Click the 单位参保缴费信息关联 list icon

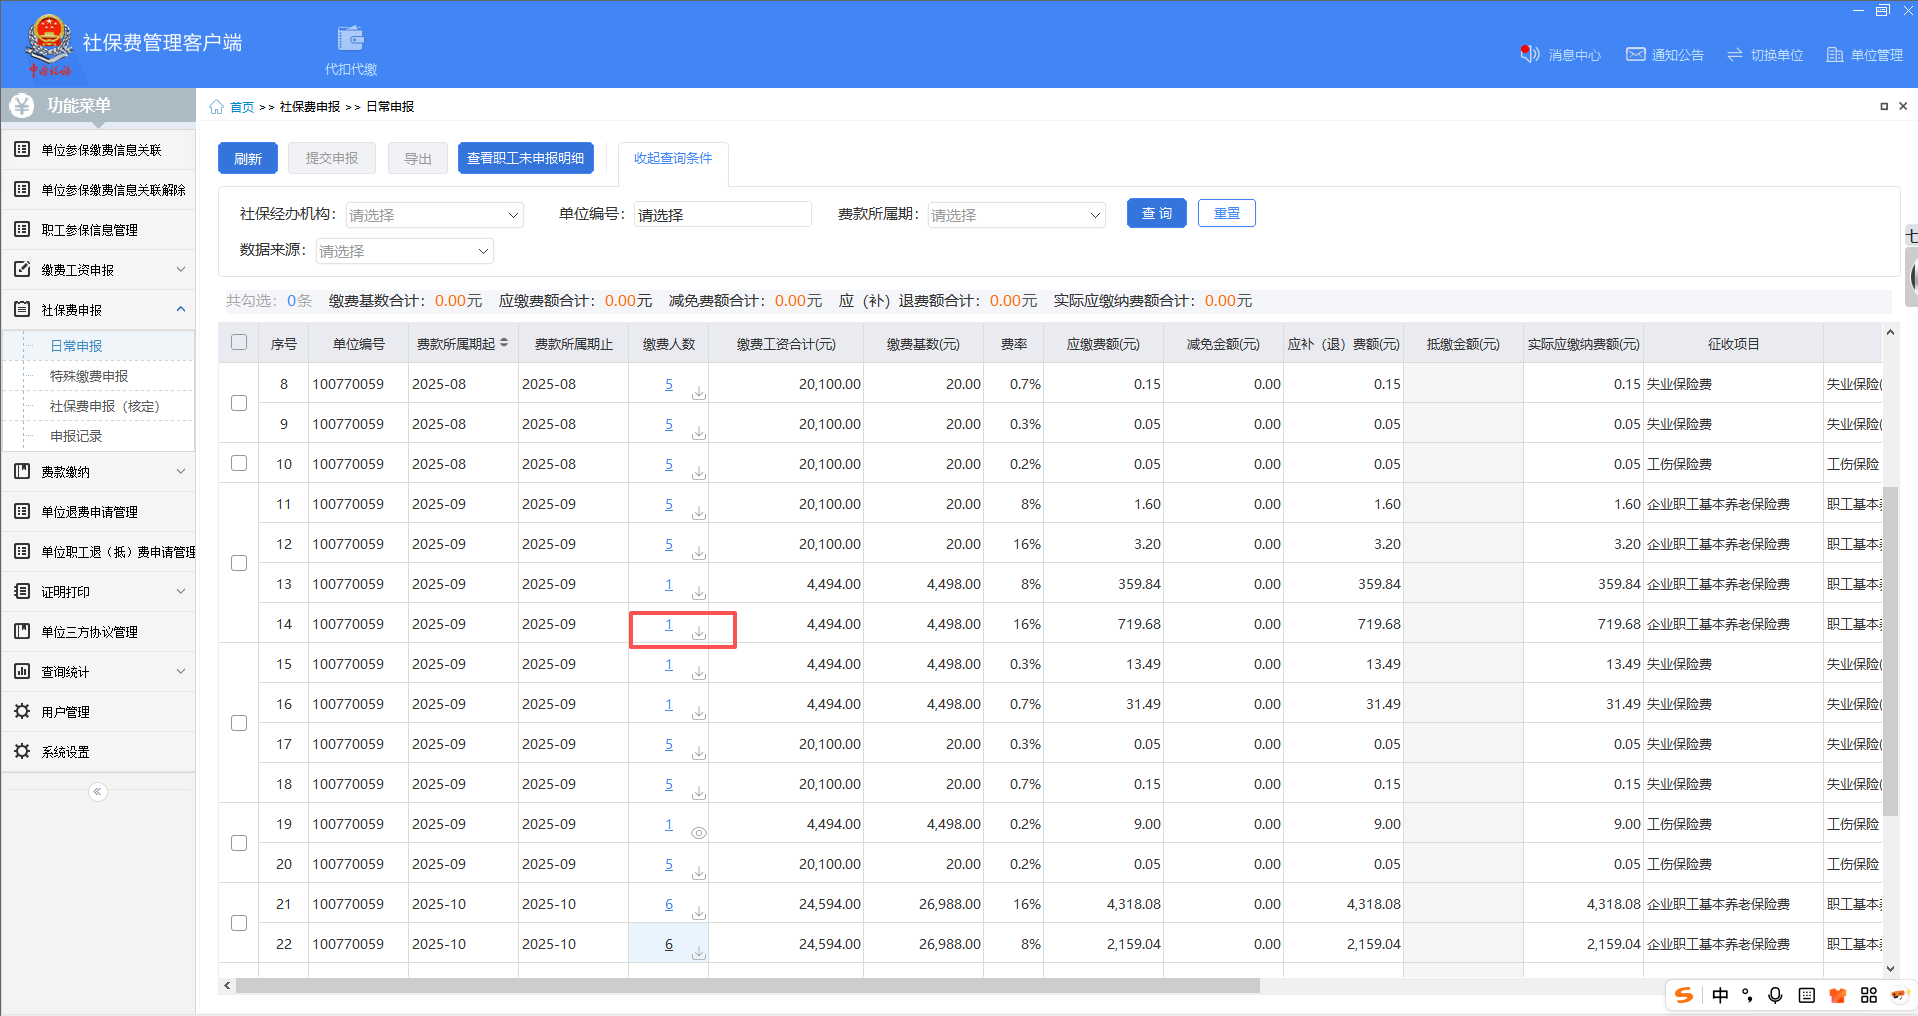pos(22,149)
